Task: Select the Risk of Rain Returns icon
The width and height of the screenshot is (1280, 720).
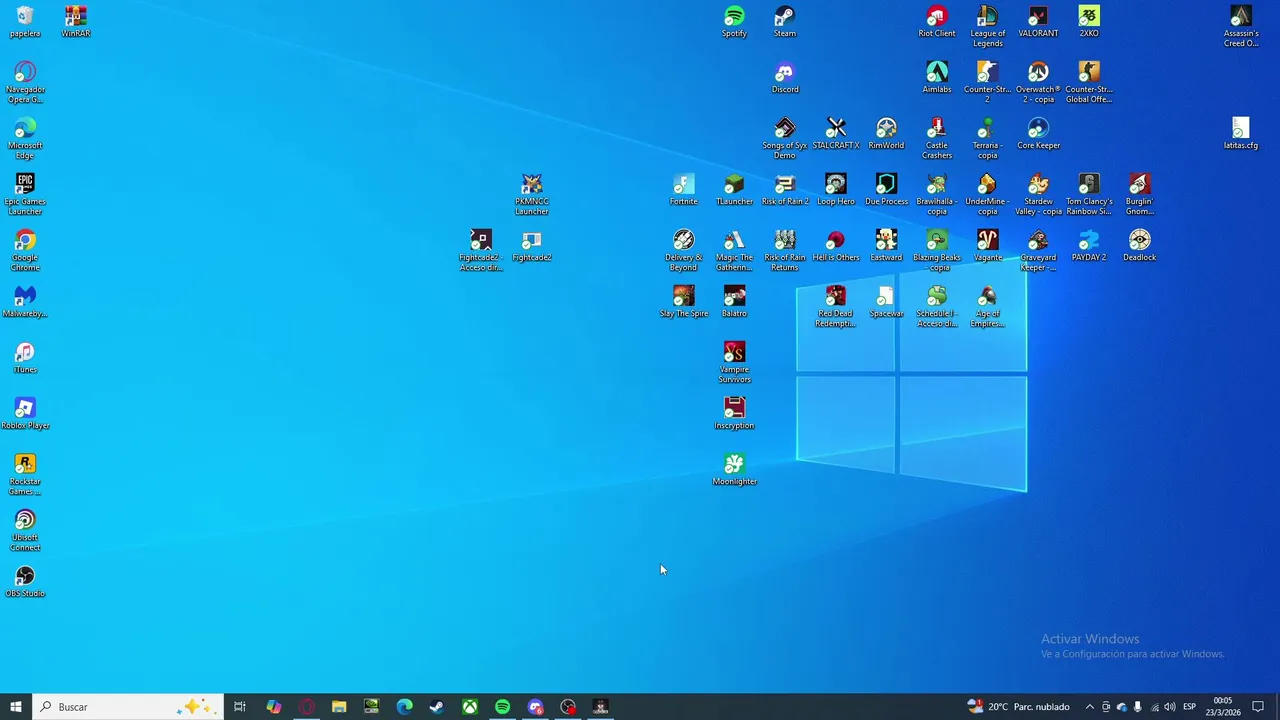Action: pyautogui.click(x=785, y=250)
